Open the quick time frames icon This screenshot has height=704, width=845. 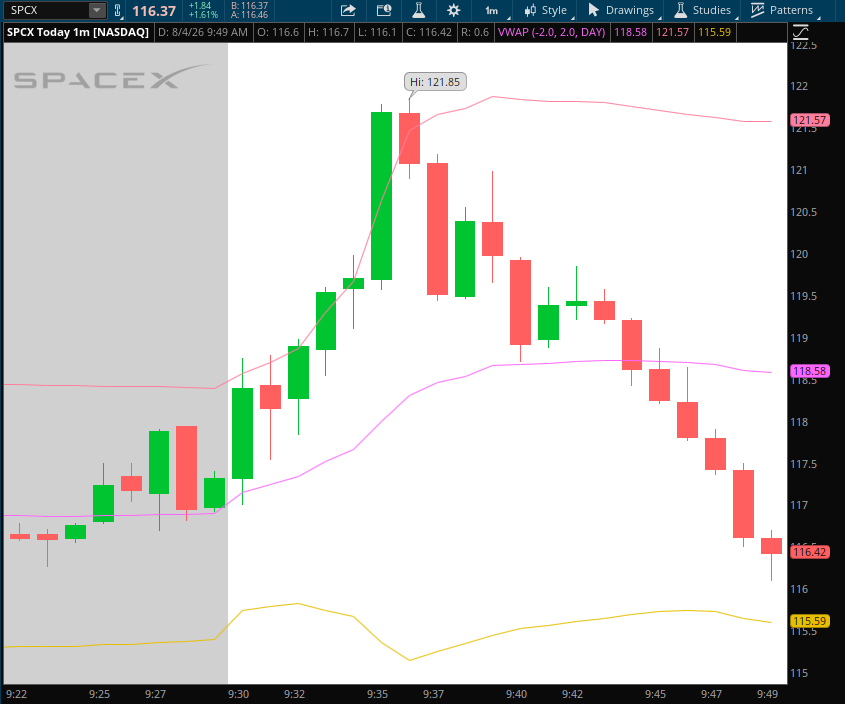tap(384, 10)
